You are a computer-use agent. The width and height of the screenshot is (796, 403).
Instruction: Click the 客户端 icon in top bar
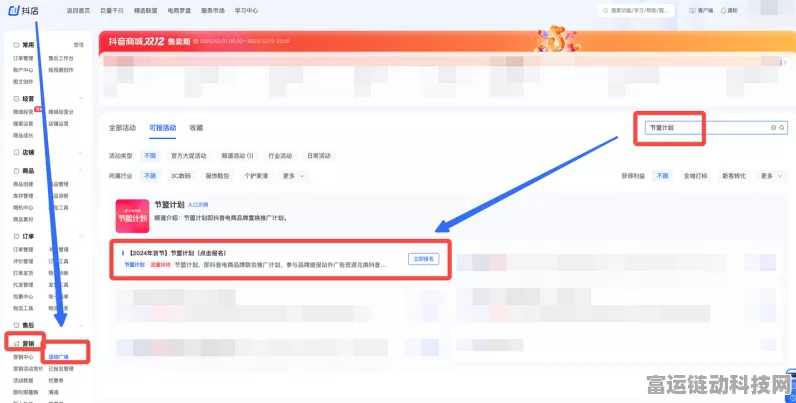tap(692, 11)
